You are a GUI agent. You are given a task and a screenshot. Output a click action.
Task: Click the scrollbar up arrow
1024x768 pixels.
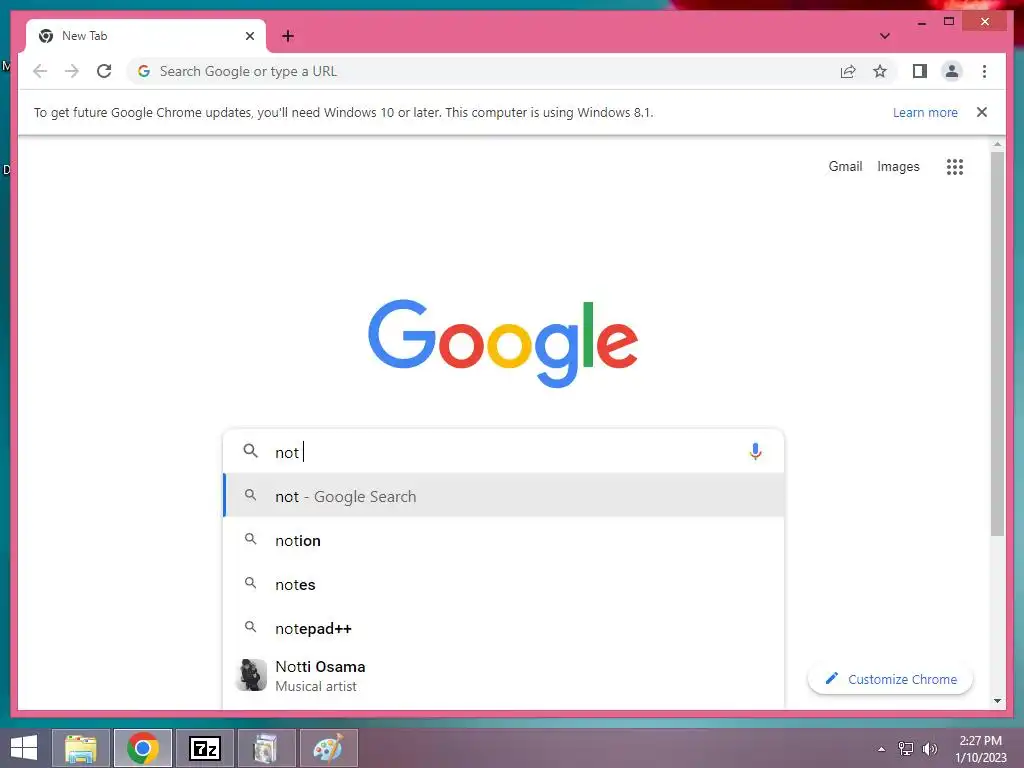click(x=997, y=144)
